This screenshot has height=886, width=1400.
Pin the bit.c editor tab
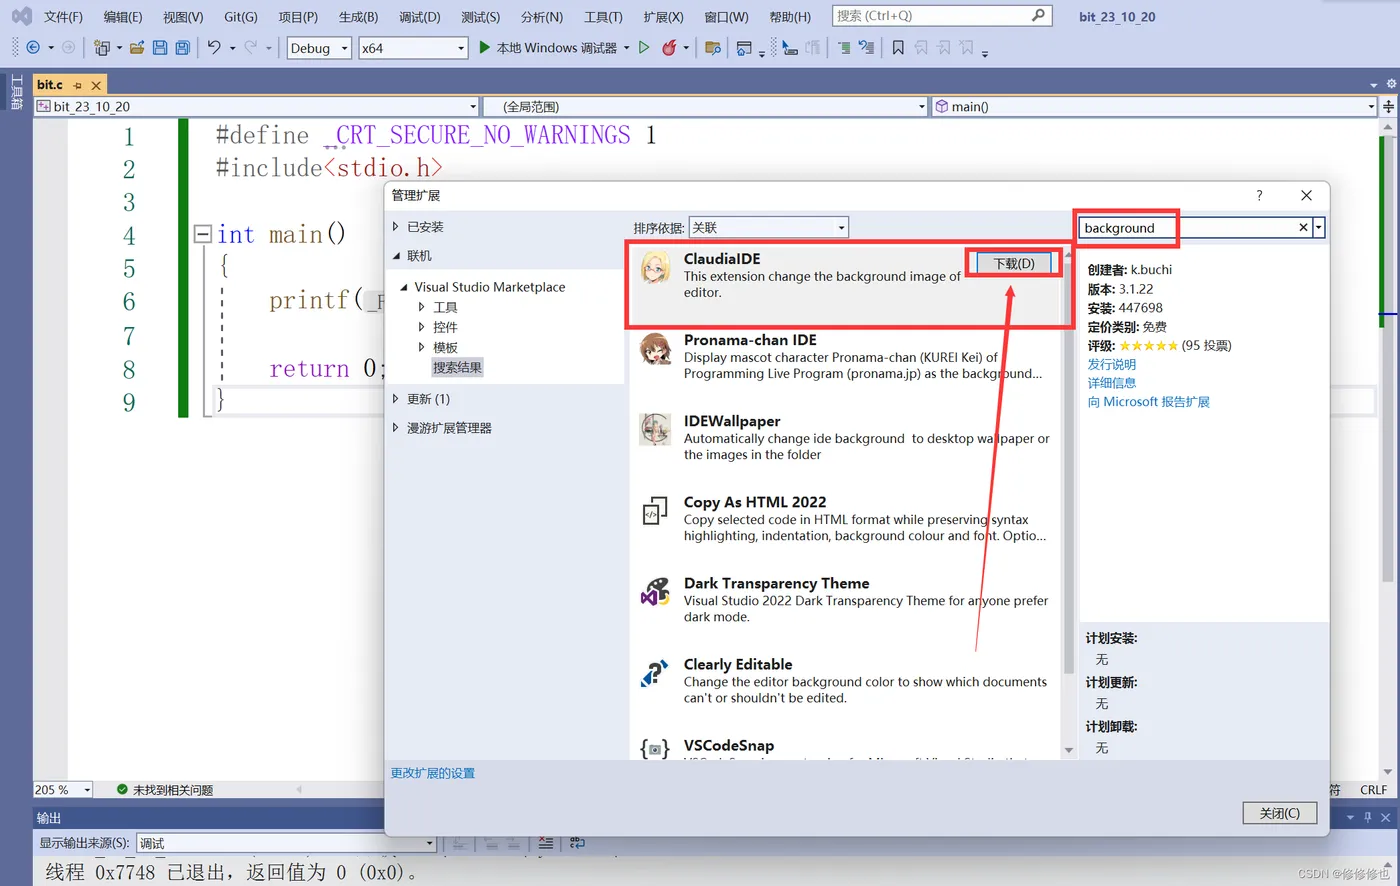point(77,85)
